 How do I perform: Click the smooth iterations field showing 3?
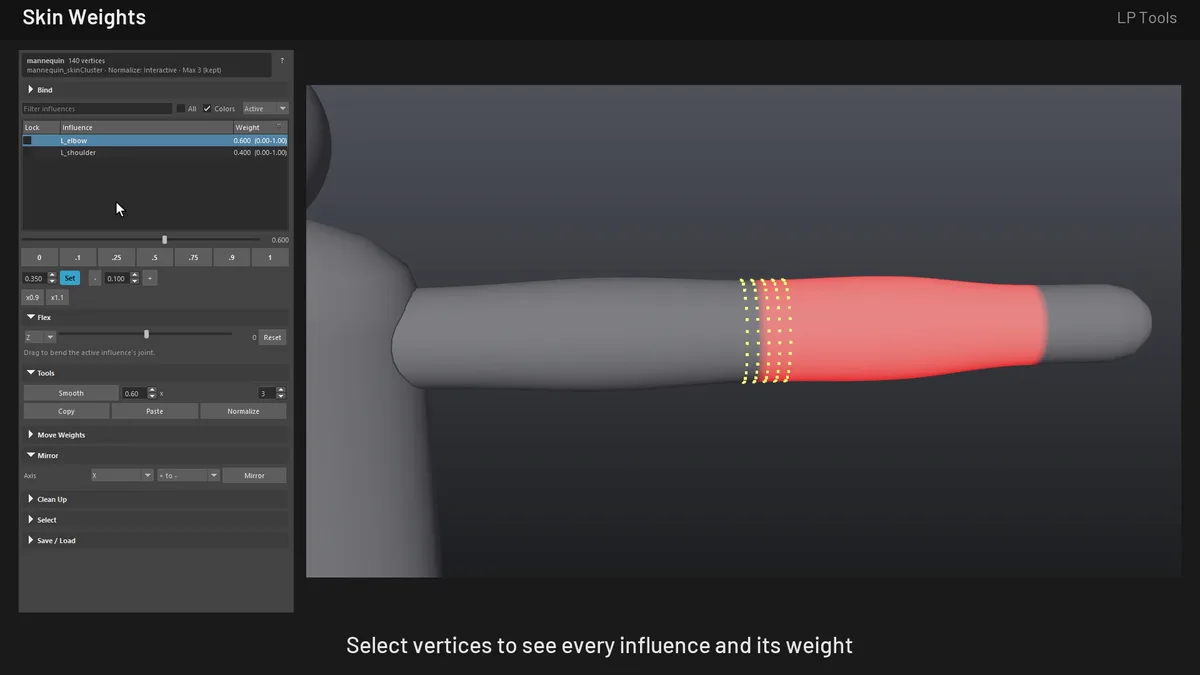pos(266,393)
